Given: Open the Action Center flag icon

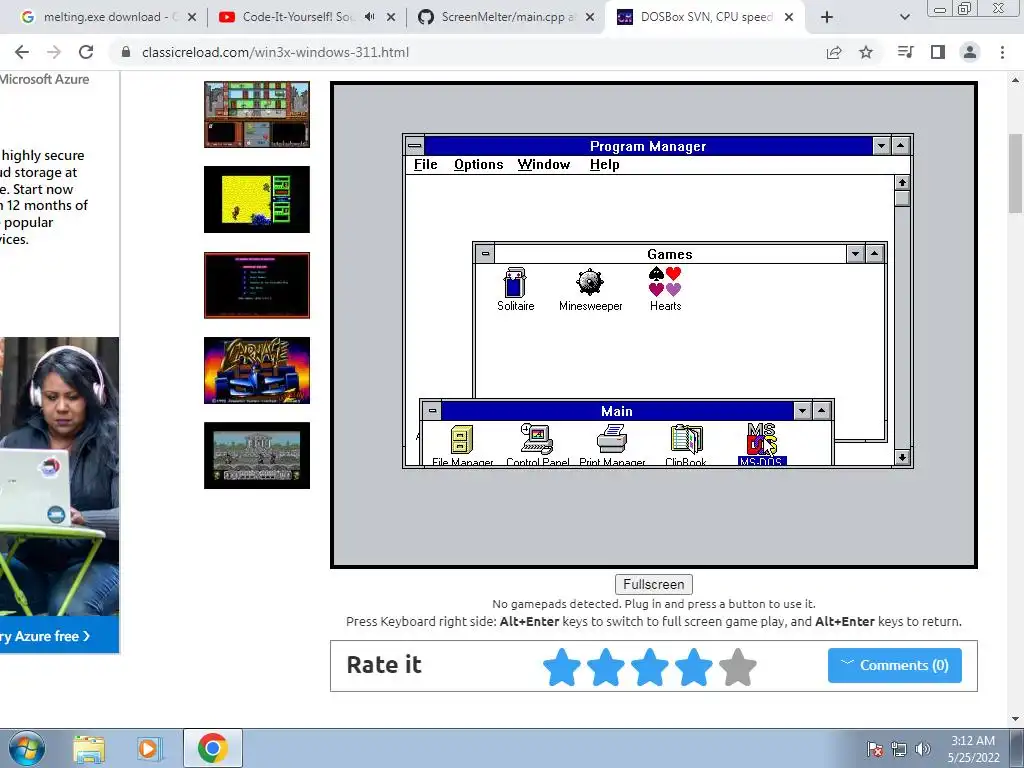Looking at the screenshot, I should coord(875,749).
